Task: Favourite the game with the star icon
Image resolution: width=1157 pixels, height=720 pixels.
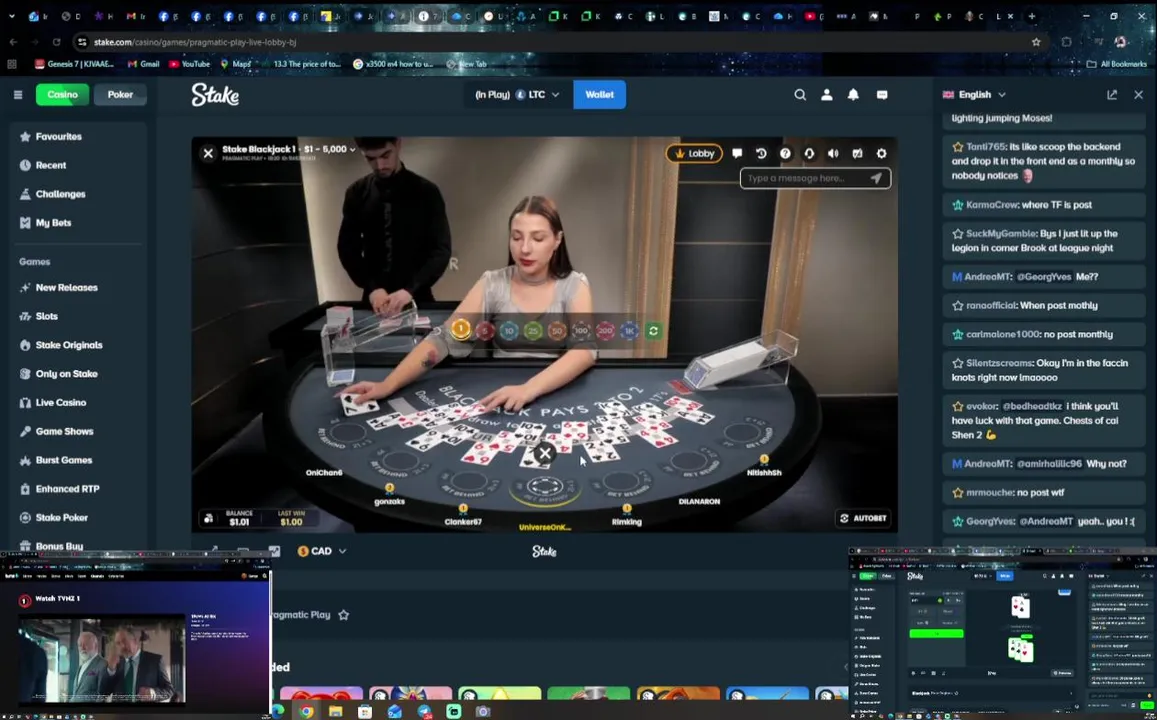Action: coord(343,615)
